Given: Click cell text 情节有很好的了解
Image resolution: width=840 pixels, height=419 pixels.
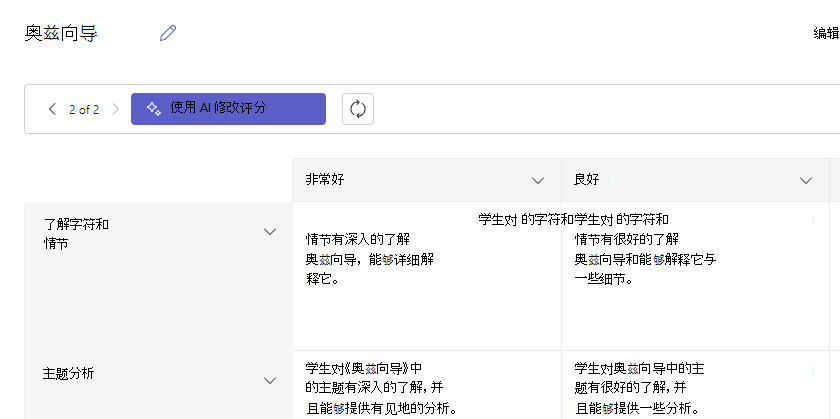Looking at the screenshot, I should 627,239.
